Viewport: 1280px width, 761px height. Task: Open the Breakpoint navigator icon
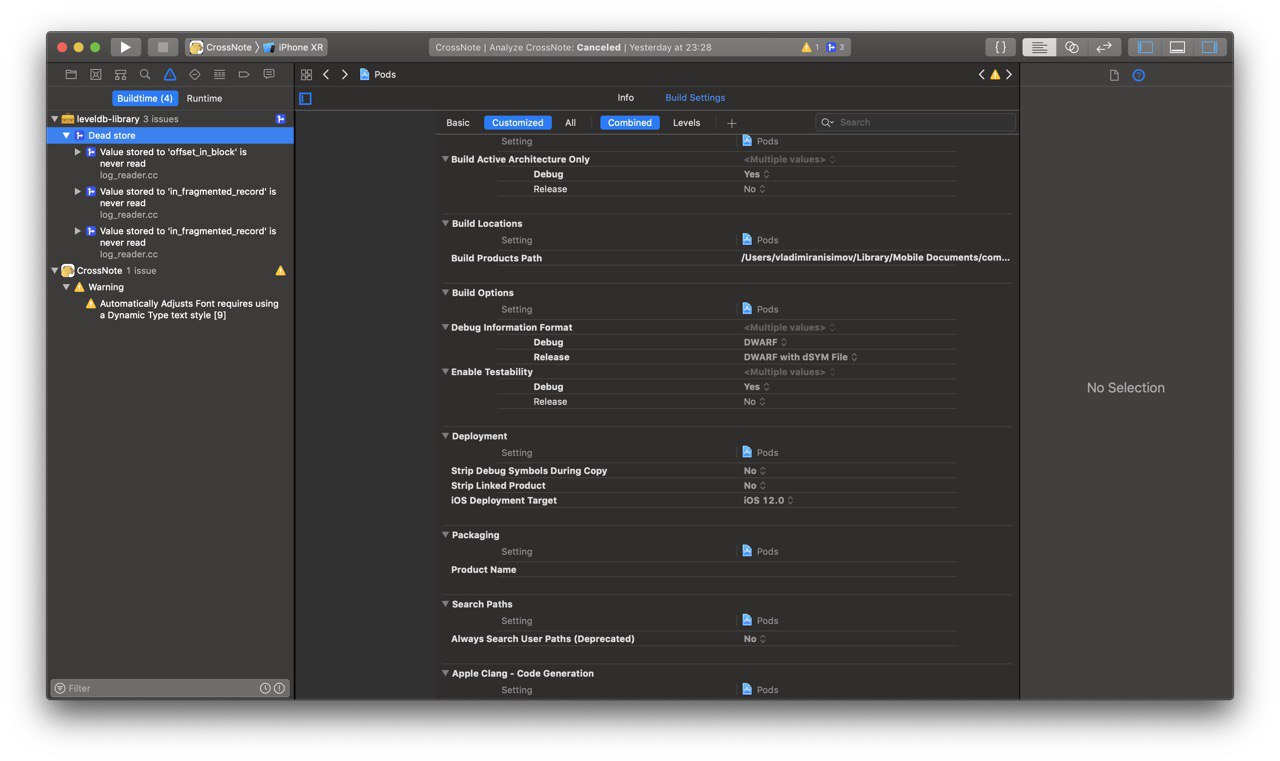244,75
